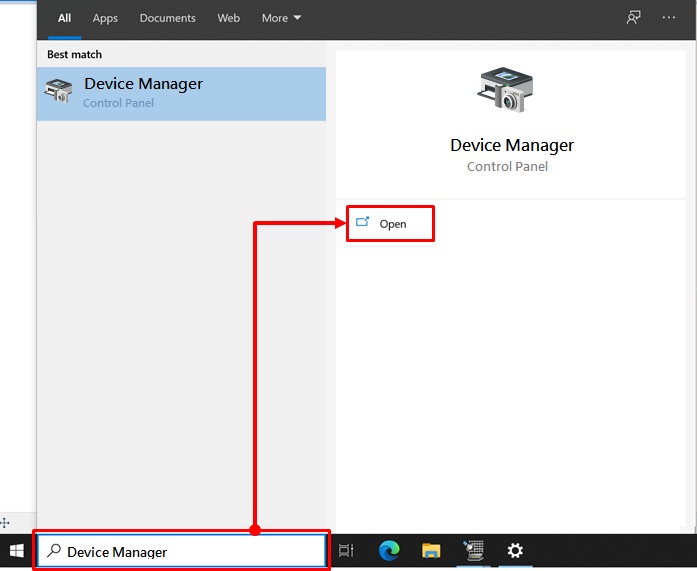Launch Microsoft Edge from the taskbar
The image size is (697, 571).
click(389, 551)
